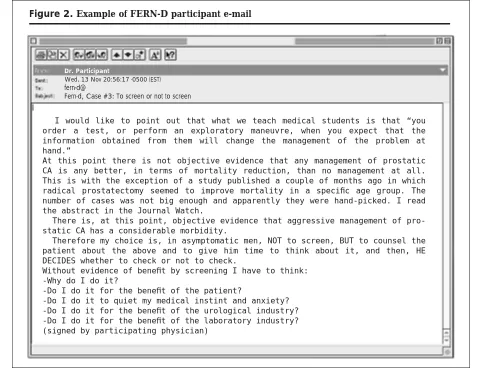Click the fern-d@ recipient address
The image size is (487, 370).
pyautogui.click(x=75, y=88)
